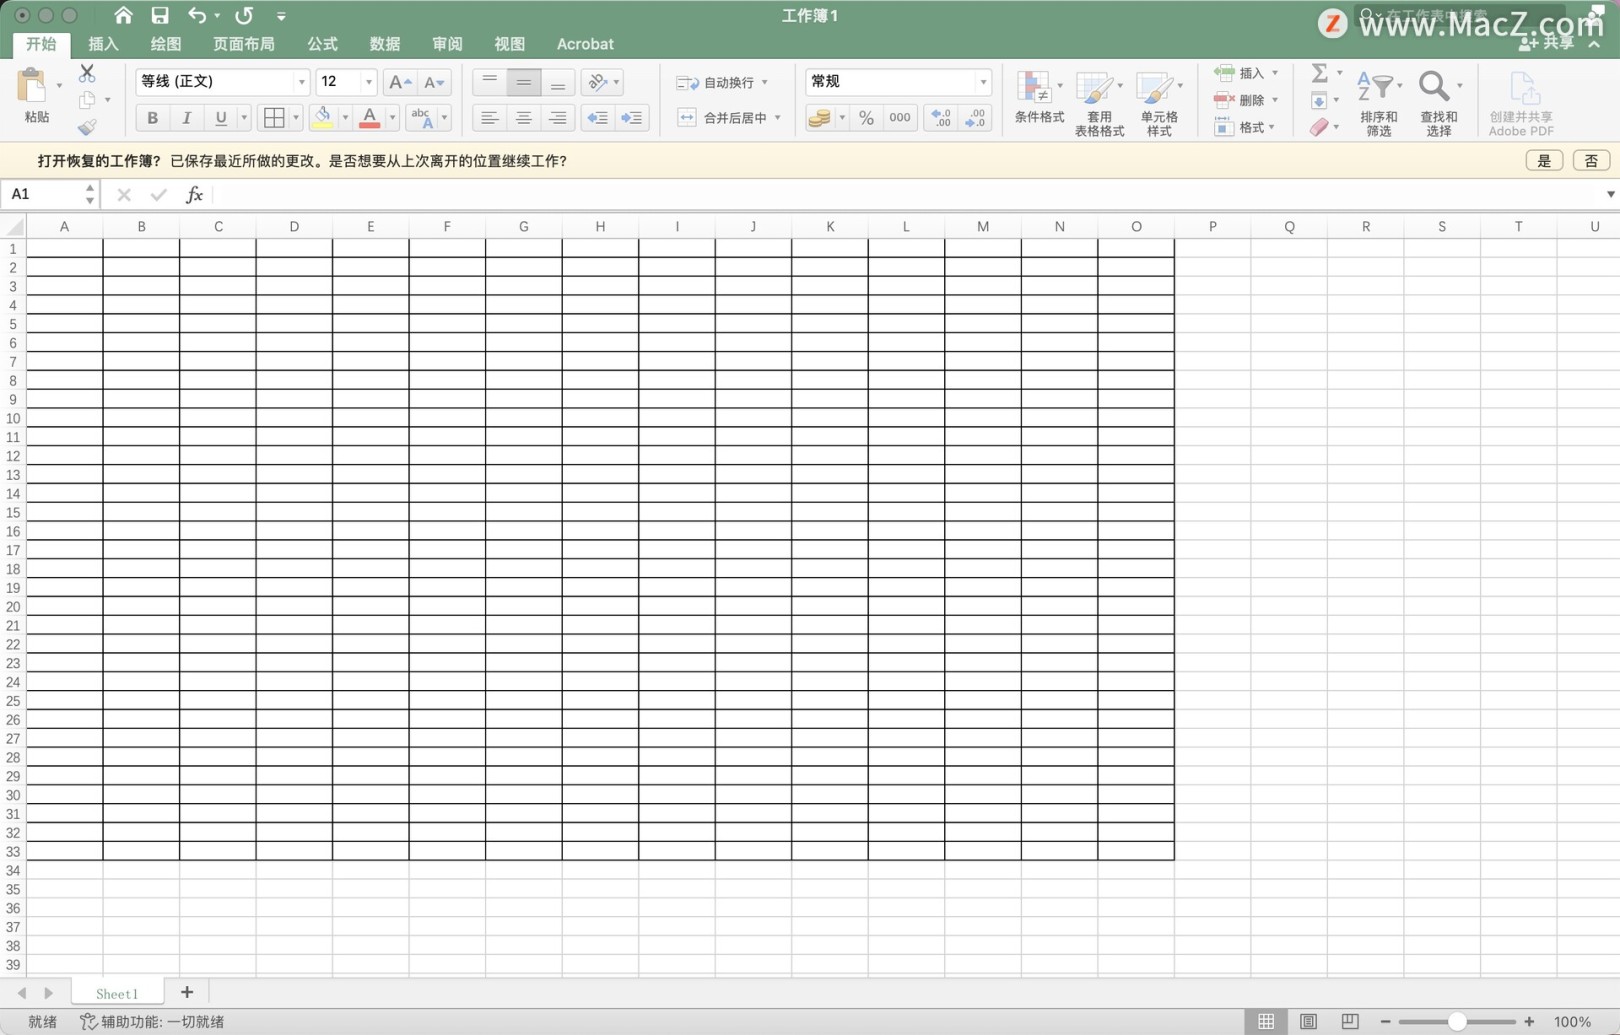Expand the Format (格式) cells dropdown
This screenshot has width=1620, height=1035.
click(x=1272, y=127)
